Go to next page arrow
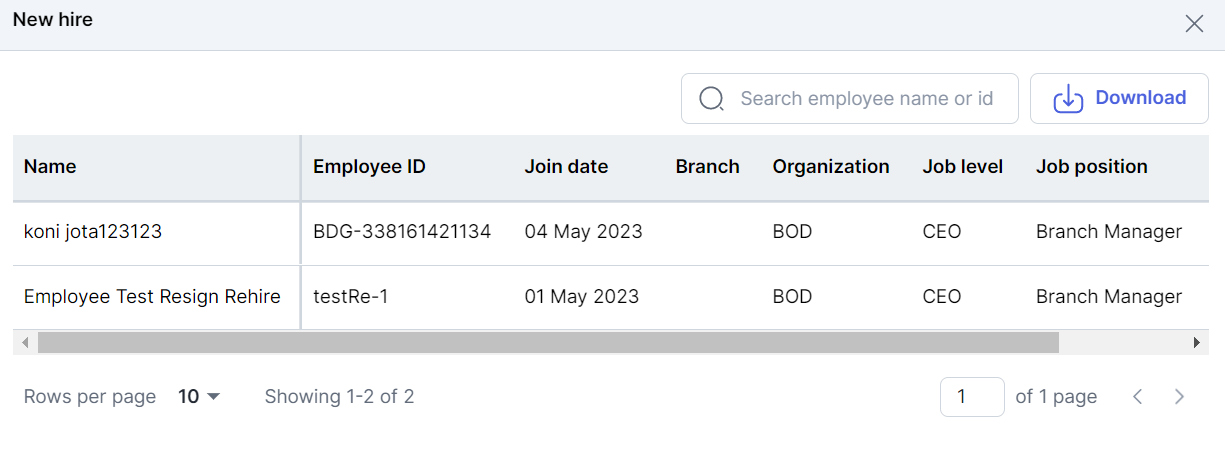The image size is (1225, 451). click(x=1179, y=397)
